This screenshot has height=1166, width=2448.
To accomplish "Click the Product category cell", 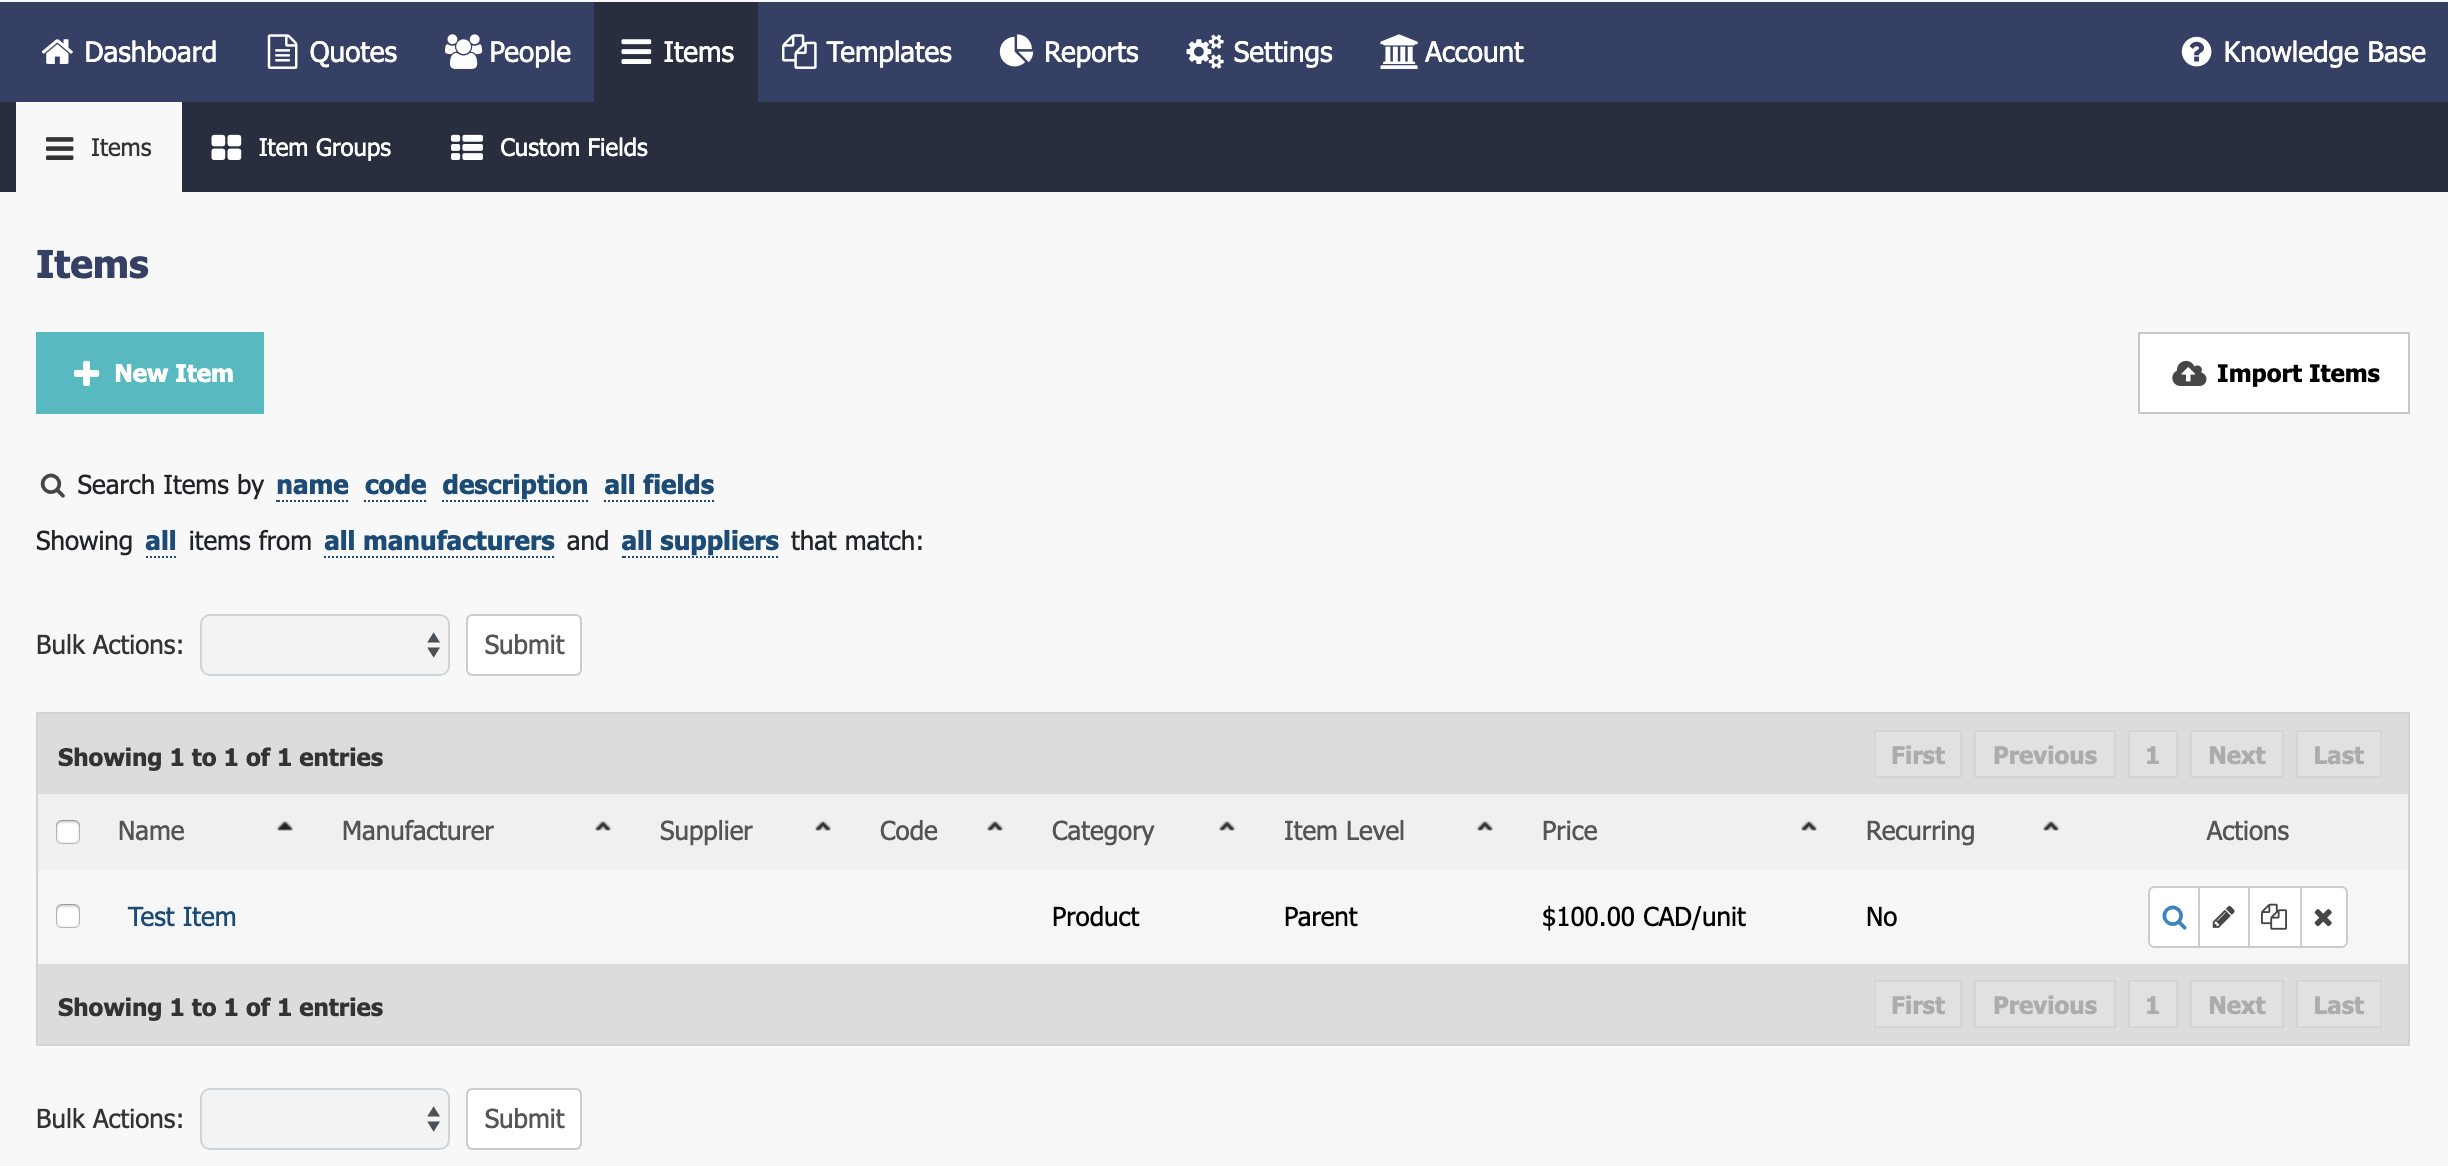I will 1096,917.
